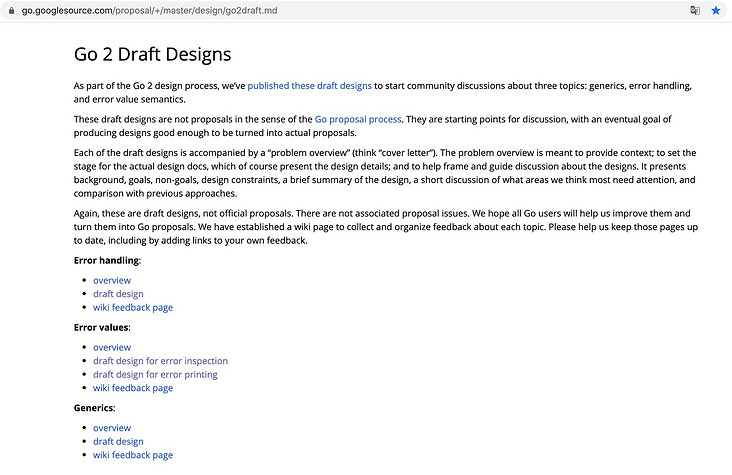This screenshot has height=475, width=732.
Task: Open Error values wiki feedback page
Action: 133,388
